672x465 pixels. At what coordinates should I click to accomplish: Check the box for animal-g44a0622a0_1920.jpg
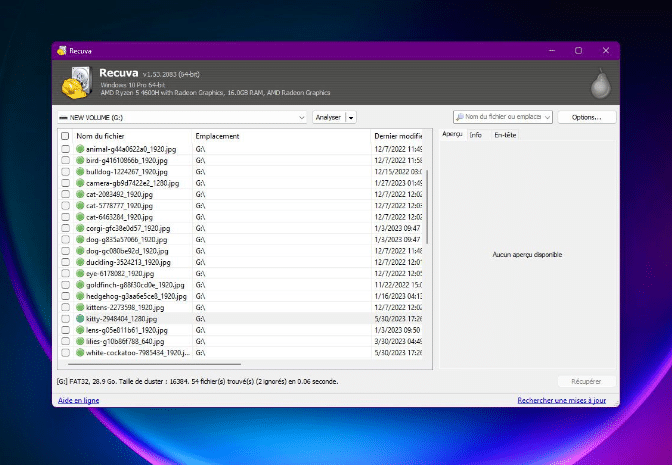point(65,149)
